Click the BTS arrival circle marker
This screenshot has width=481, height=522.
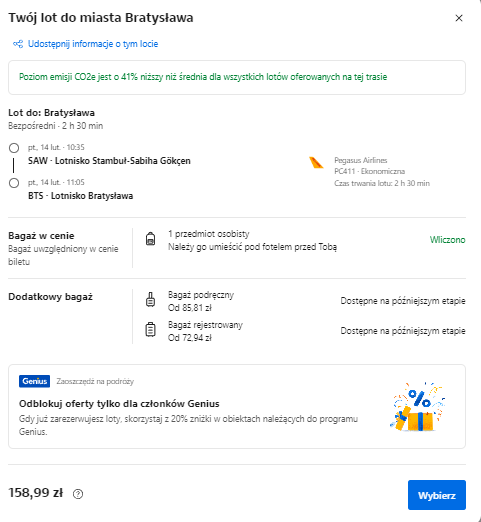14,183
